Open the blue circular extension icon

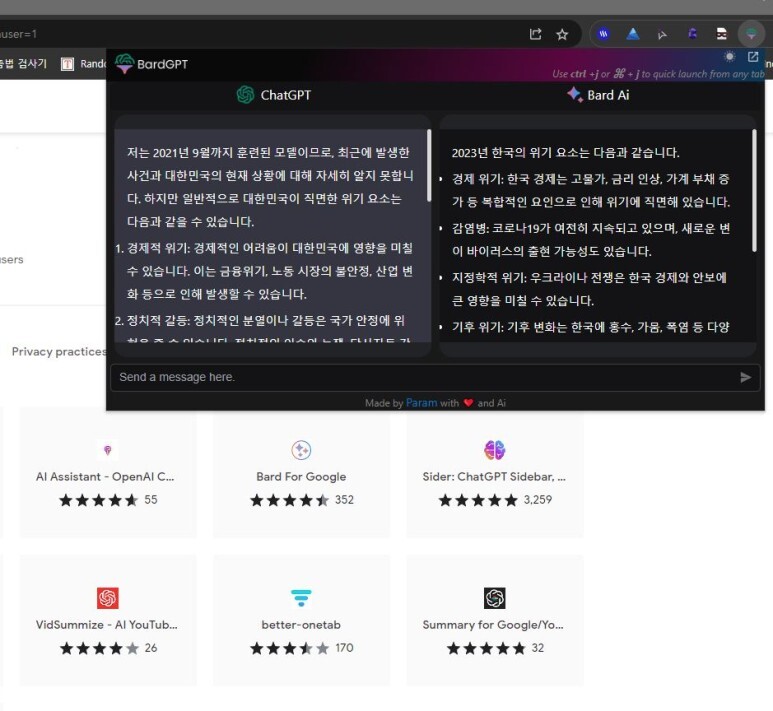[603, 34]
